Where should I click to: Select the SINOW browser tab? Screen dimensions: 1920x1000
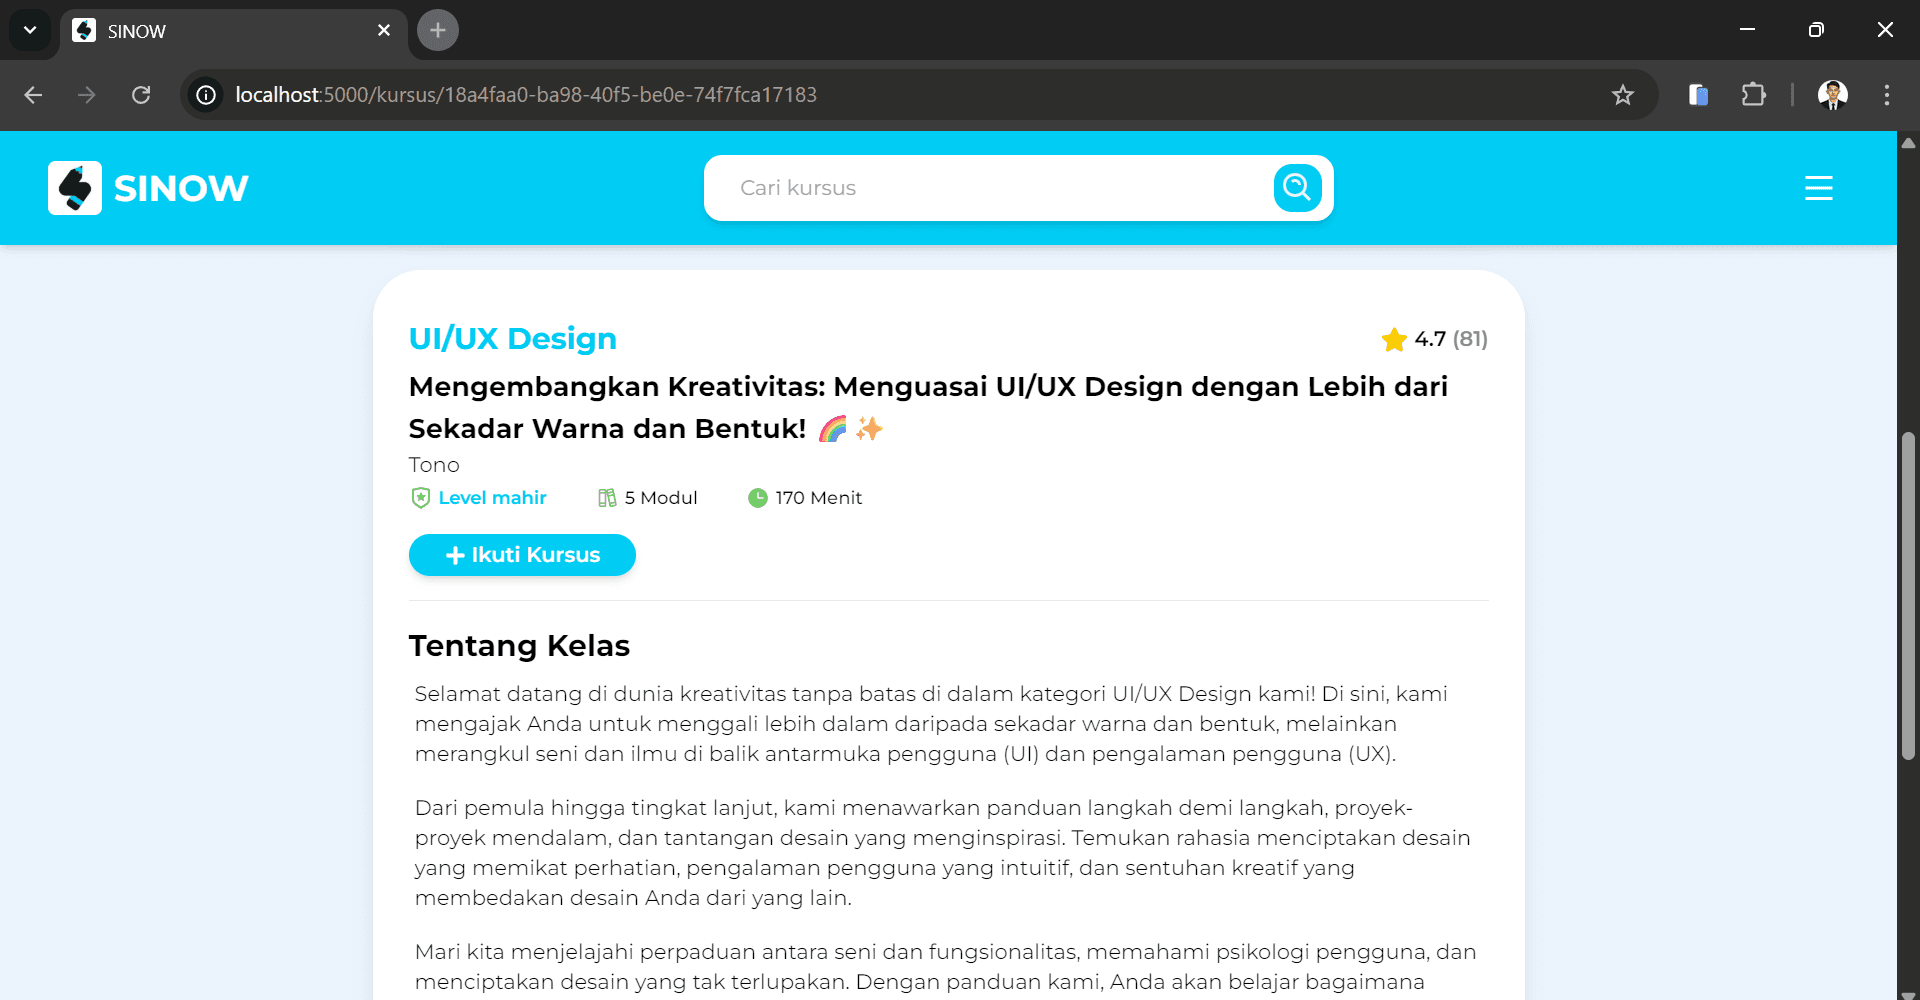click(220, 31)
